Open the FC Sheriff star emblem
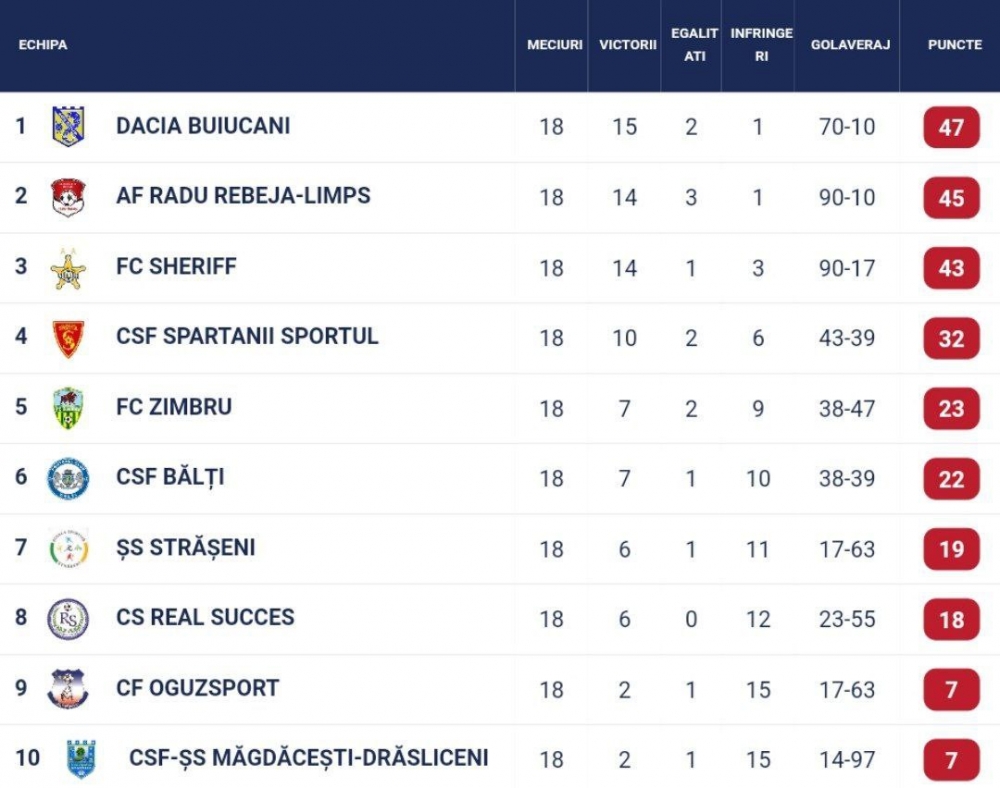This screenshot has width=1000, height=788. click(x=68, y=268)
